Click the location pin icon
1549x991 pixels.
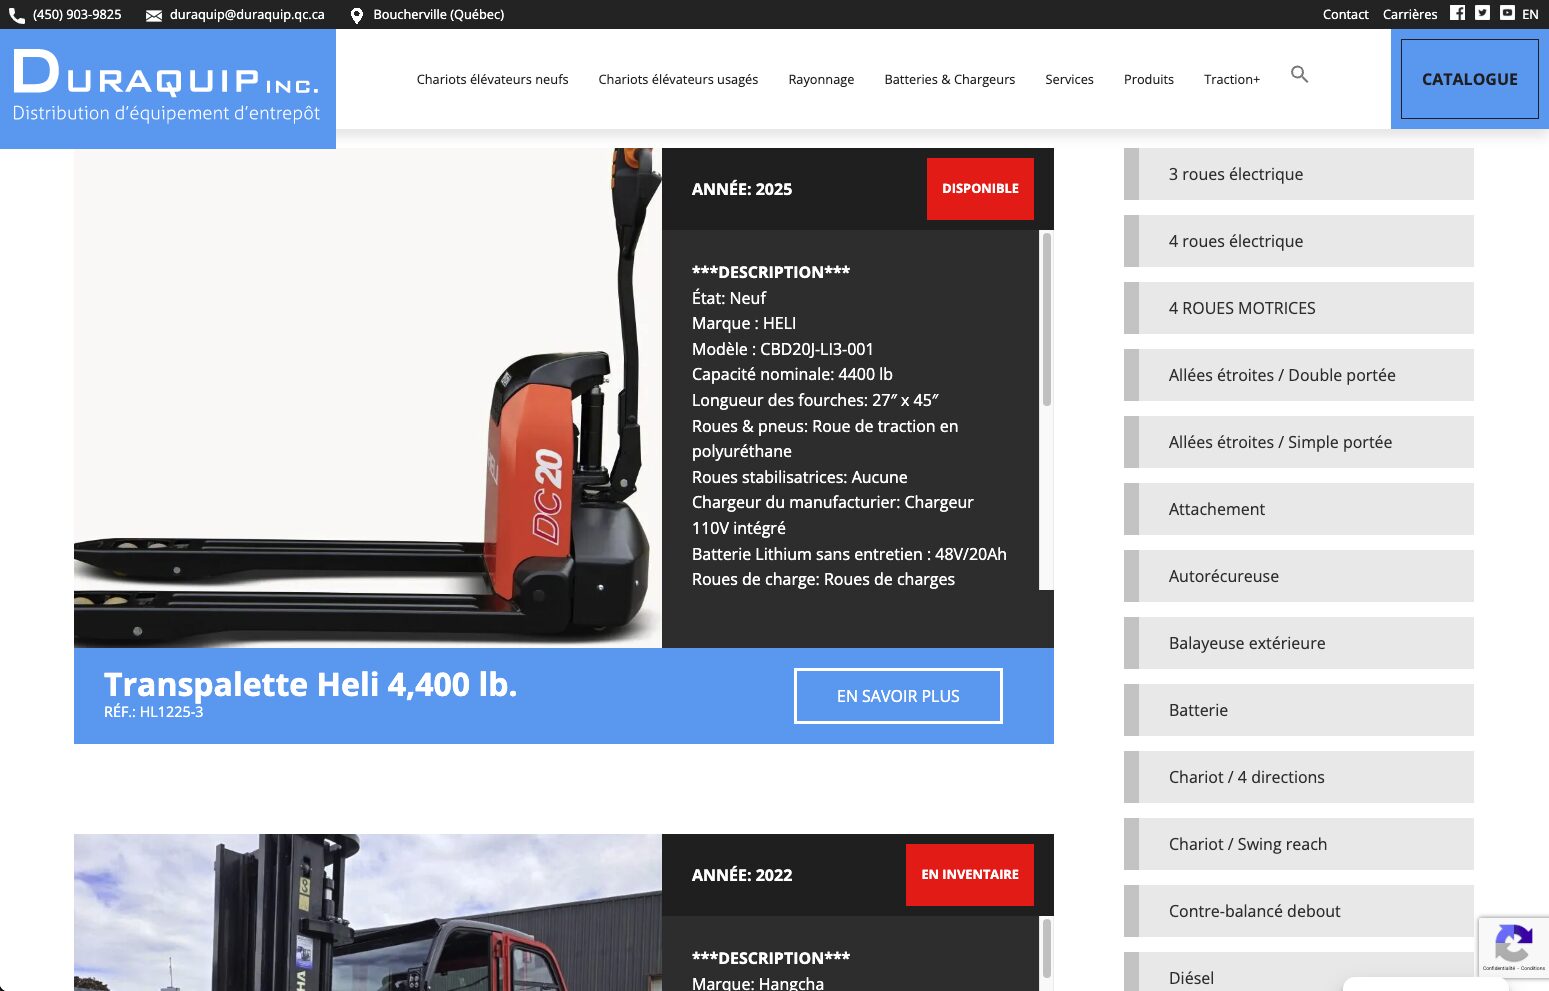356,15
